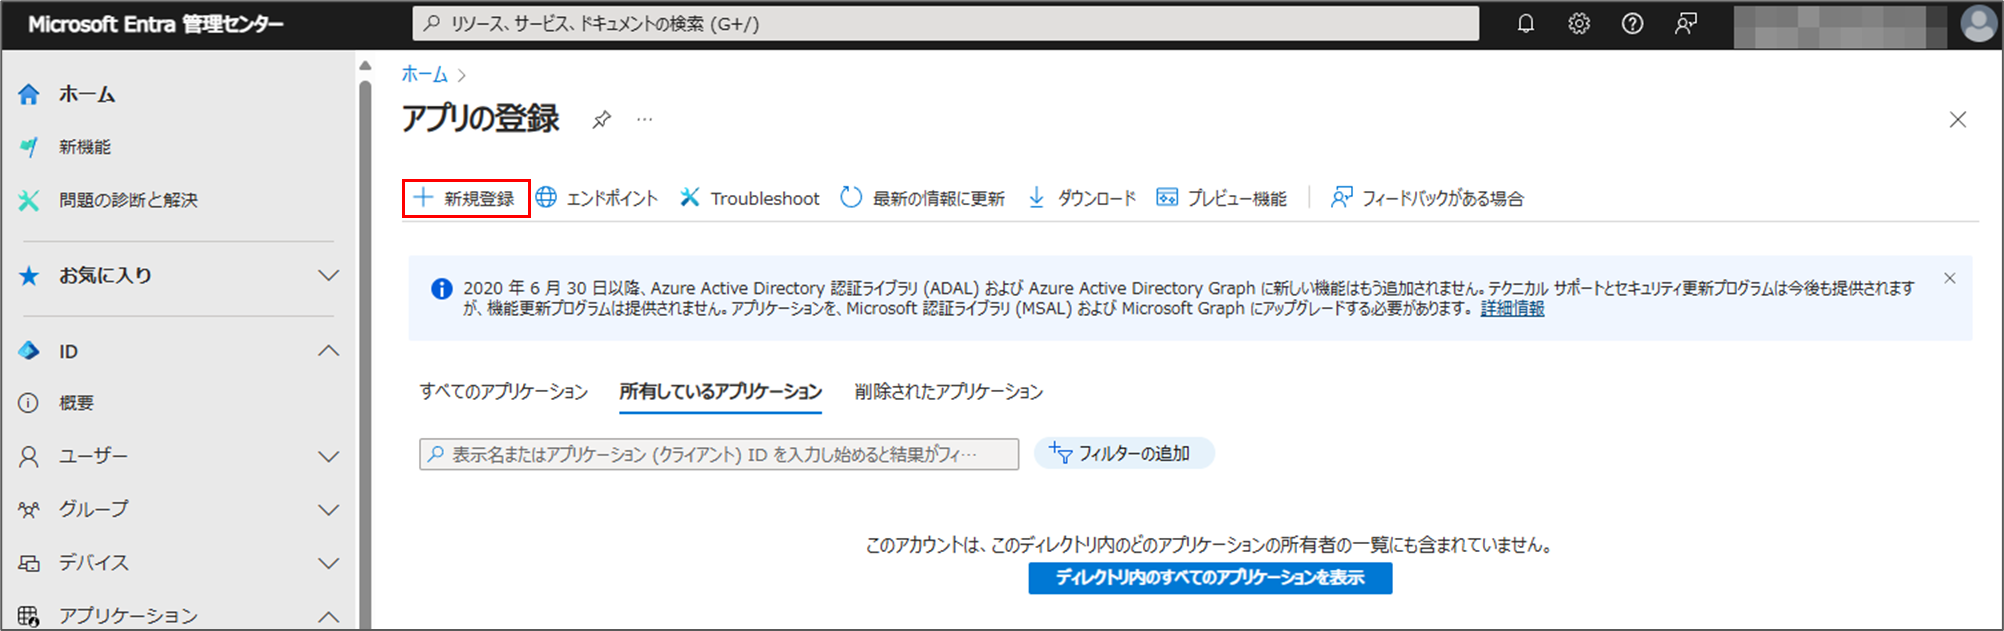The width and height of the screenshot is (2004, 631).
Task: Collapse the アプリケーション menu chevron
Action: point(328,616)
